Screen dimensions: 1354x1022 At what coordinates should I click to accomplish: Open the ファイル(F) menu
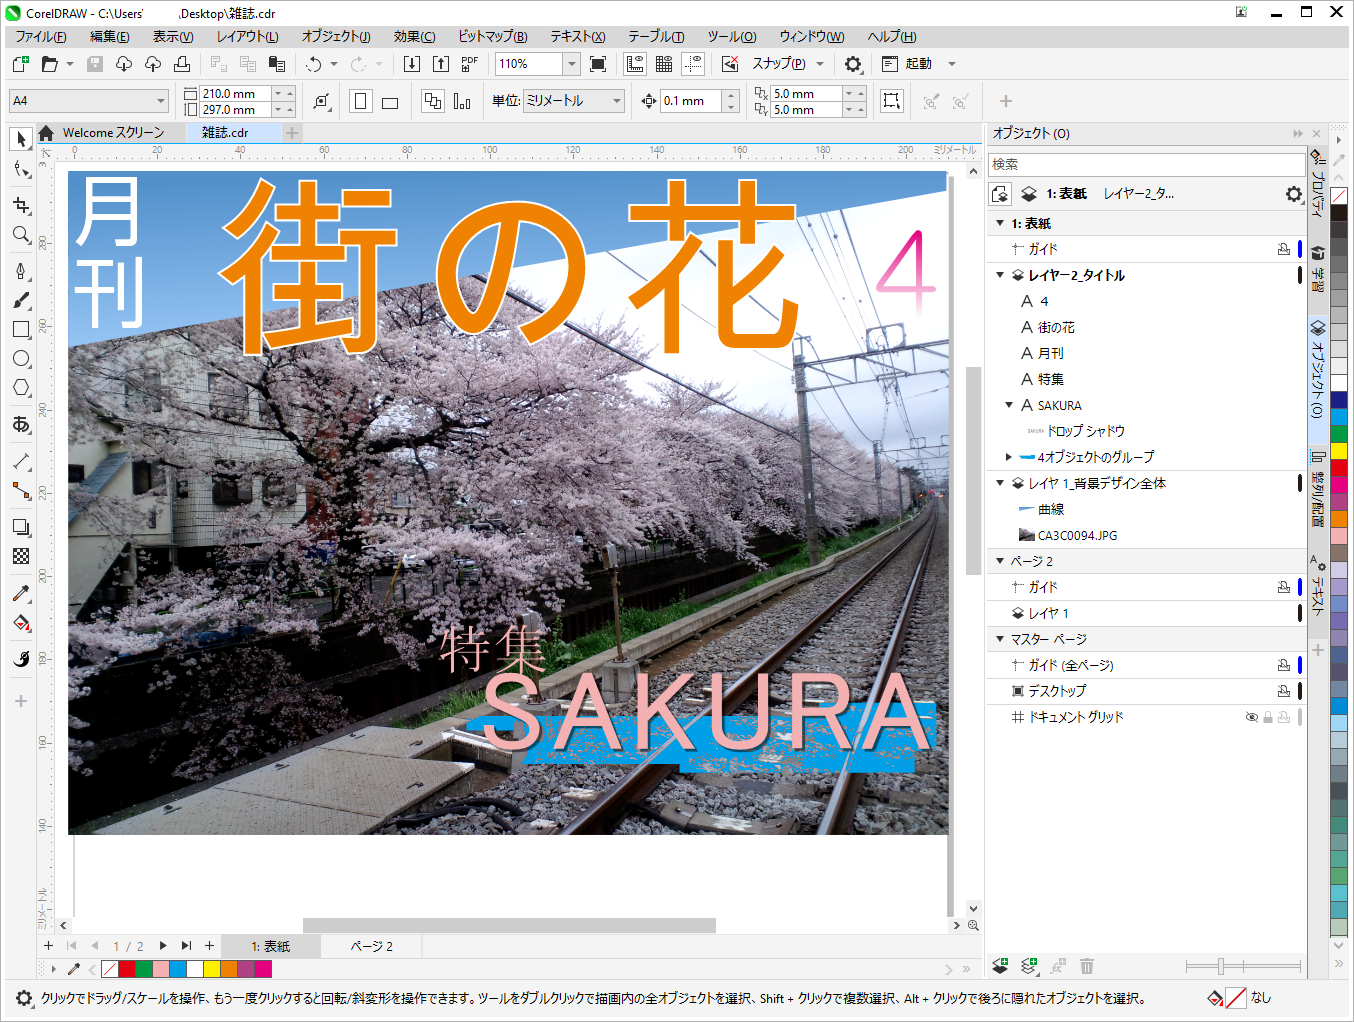coord(41,37)
